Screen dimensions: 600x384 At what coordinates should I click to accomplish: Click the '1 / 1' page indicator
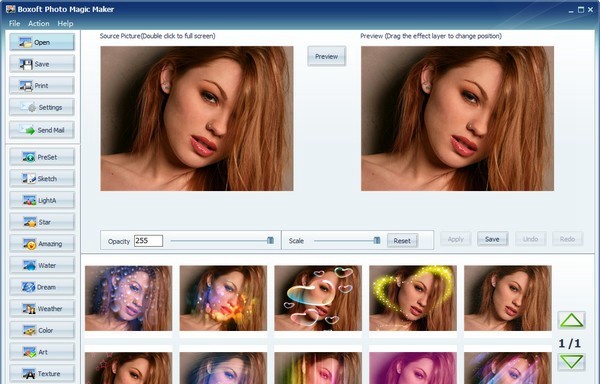(x=569, y=343)
